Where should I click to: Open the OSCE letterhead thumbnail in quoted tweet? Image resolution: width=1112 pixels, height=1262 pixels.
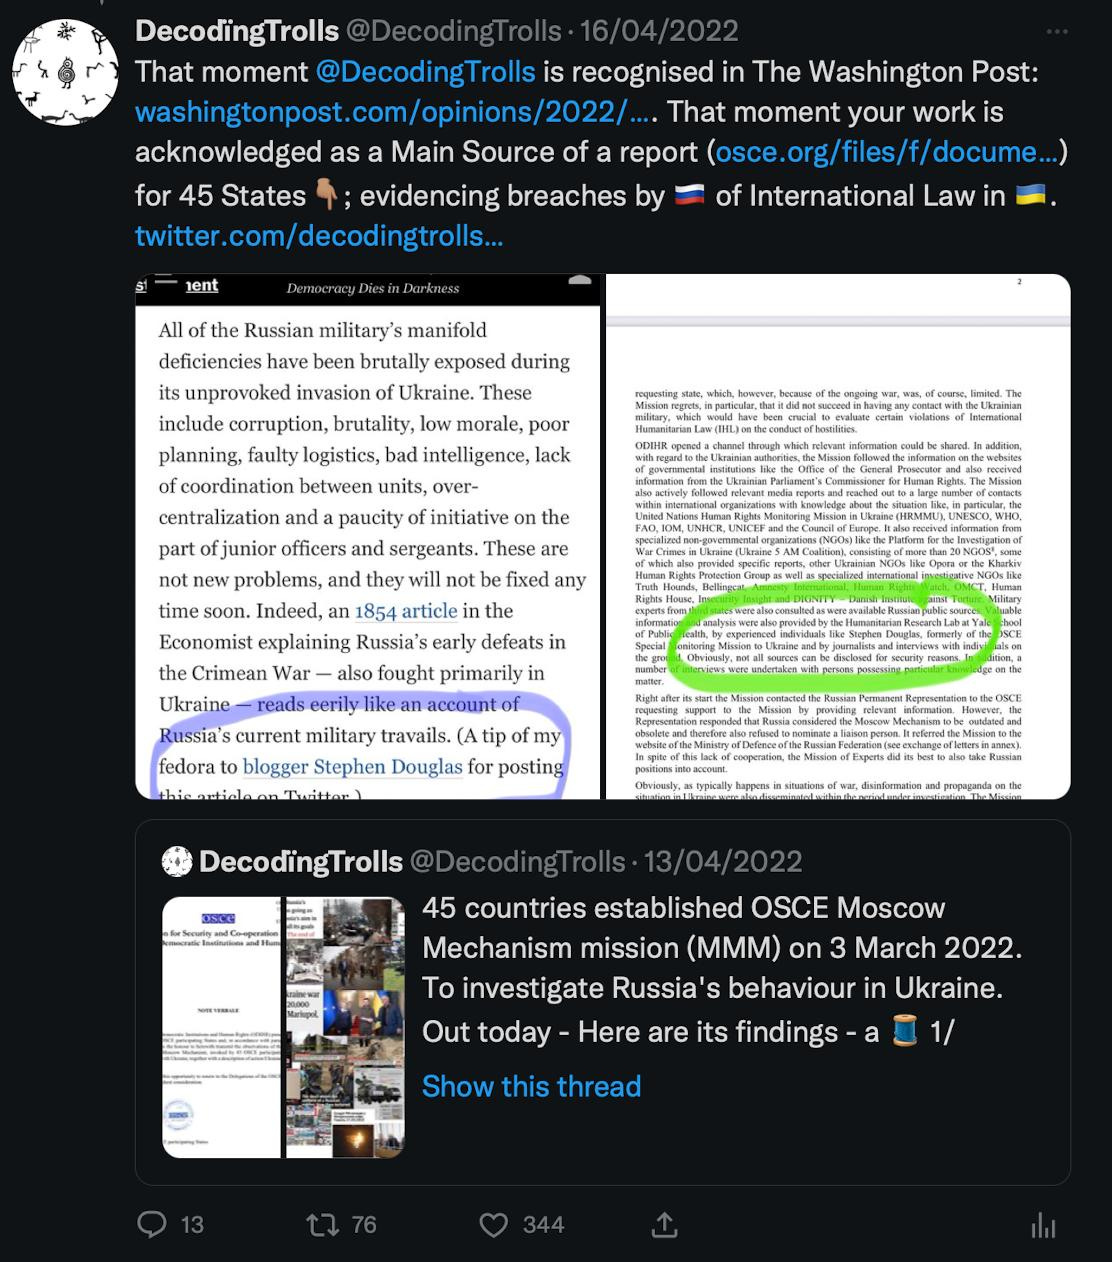coord(222,1027)
